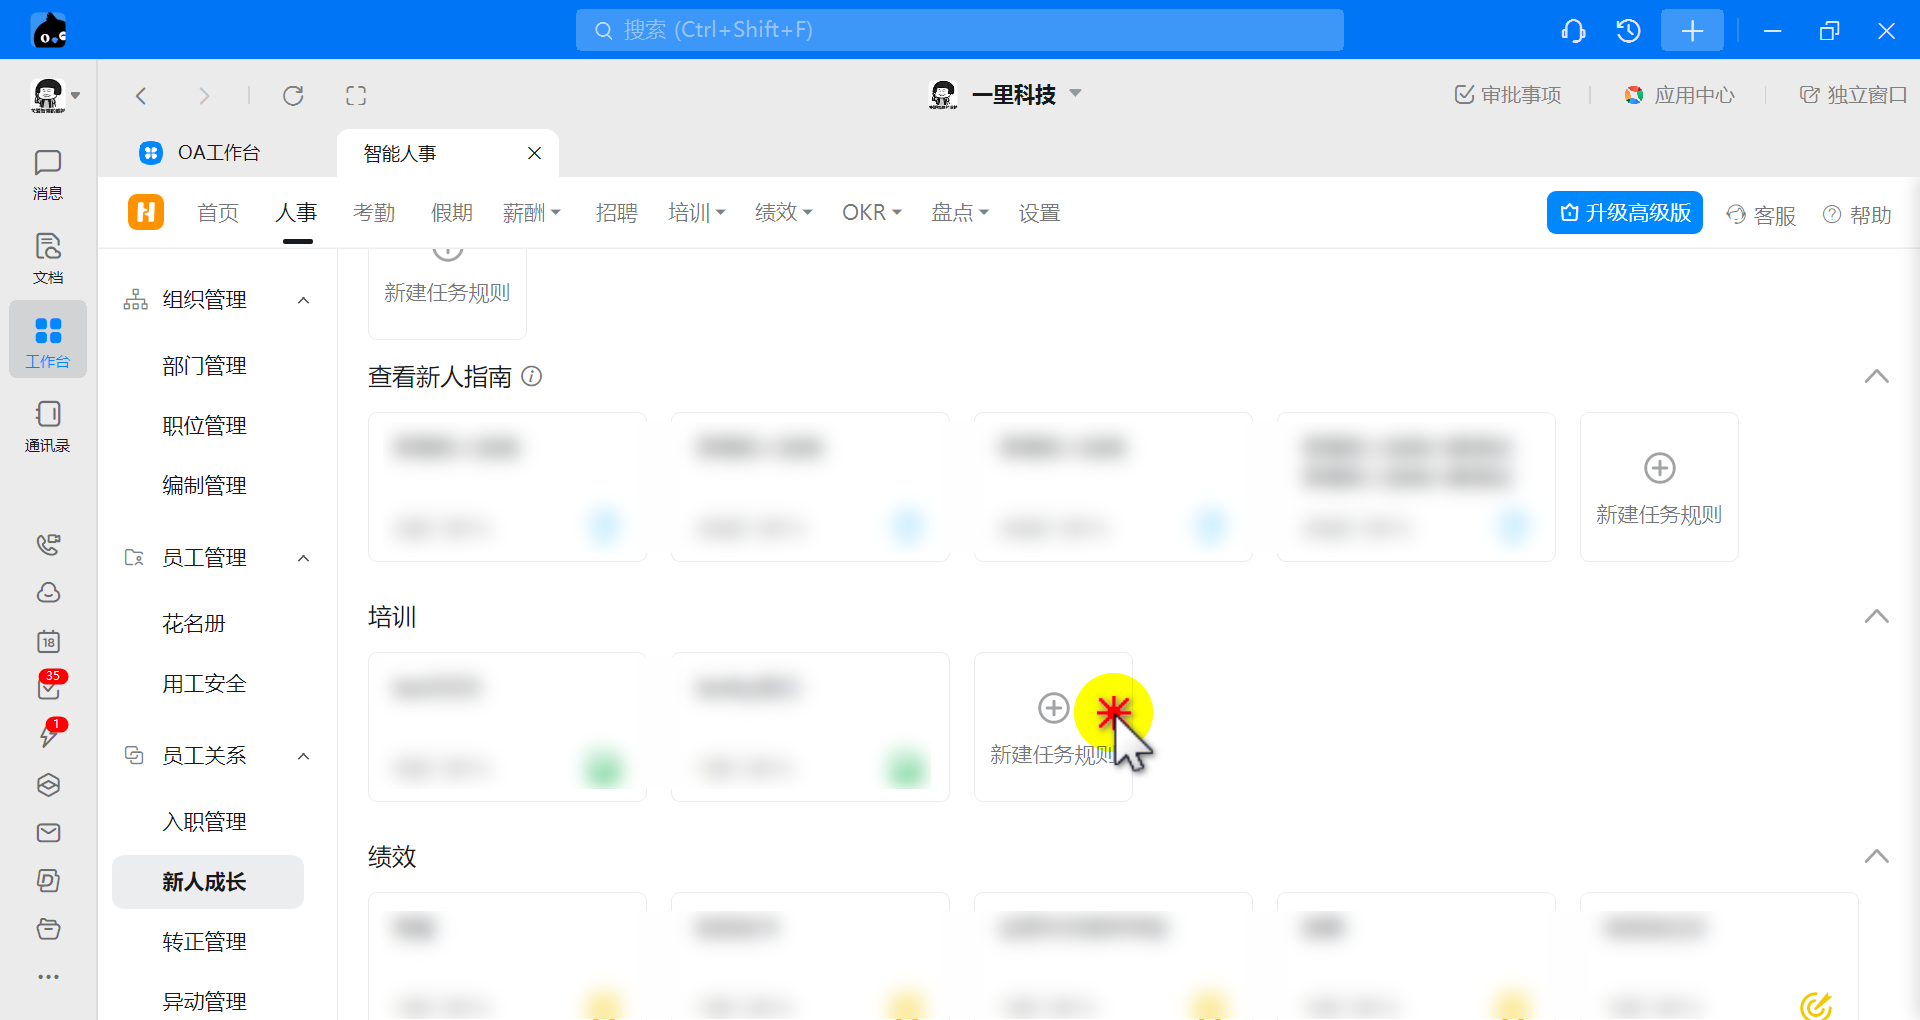
Task: Open the Messages (消息) sidebar icon
Action: pyautogui.click(x=47, y=174)
